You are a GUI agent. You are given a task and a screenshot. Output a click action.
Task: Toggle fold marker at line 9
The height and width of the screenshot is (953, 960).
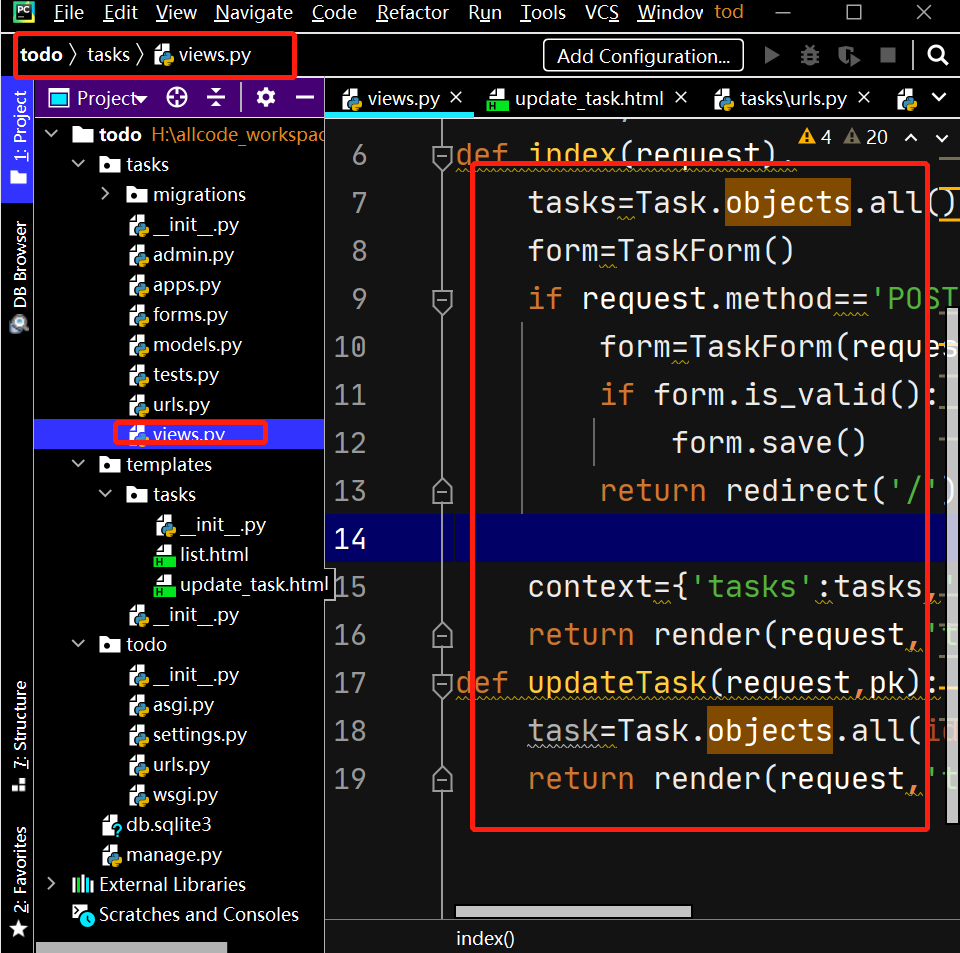(x=442, y=301)
